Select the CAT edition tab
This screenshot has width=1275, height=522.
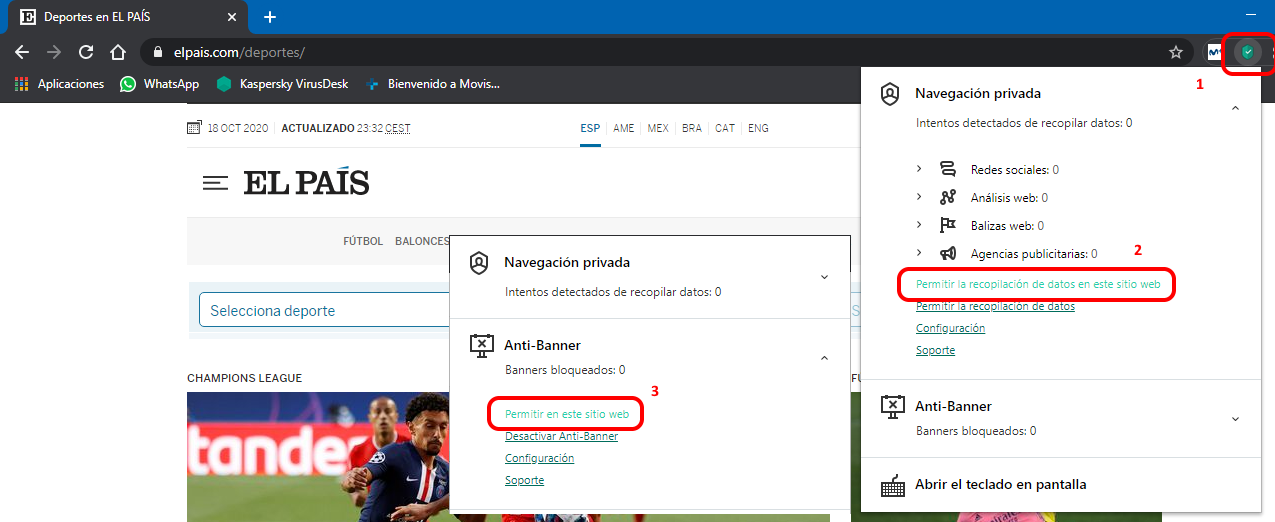tap(725, 128)
